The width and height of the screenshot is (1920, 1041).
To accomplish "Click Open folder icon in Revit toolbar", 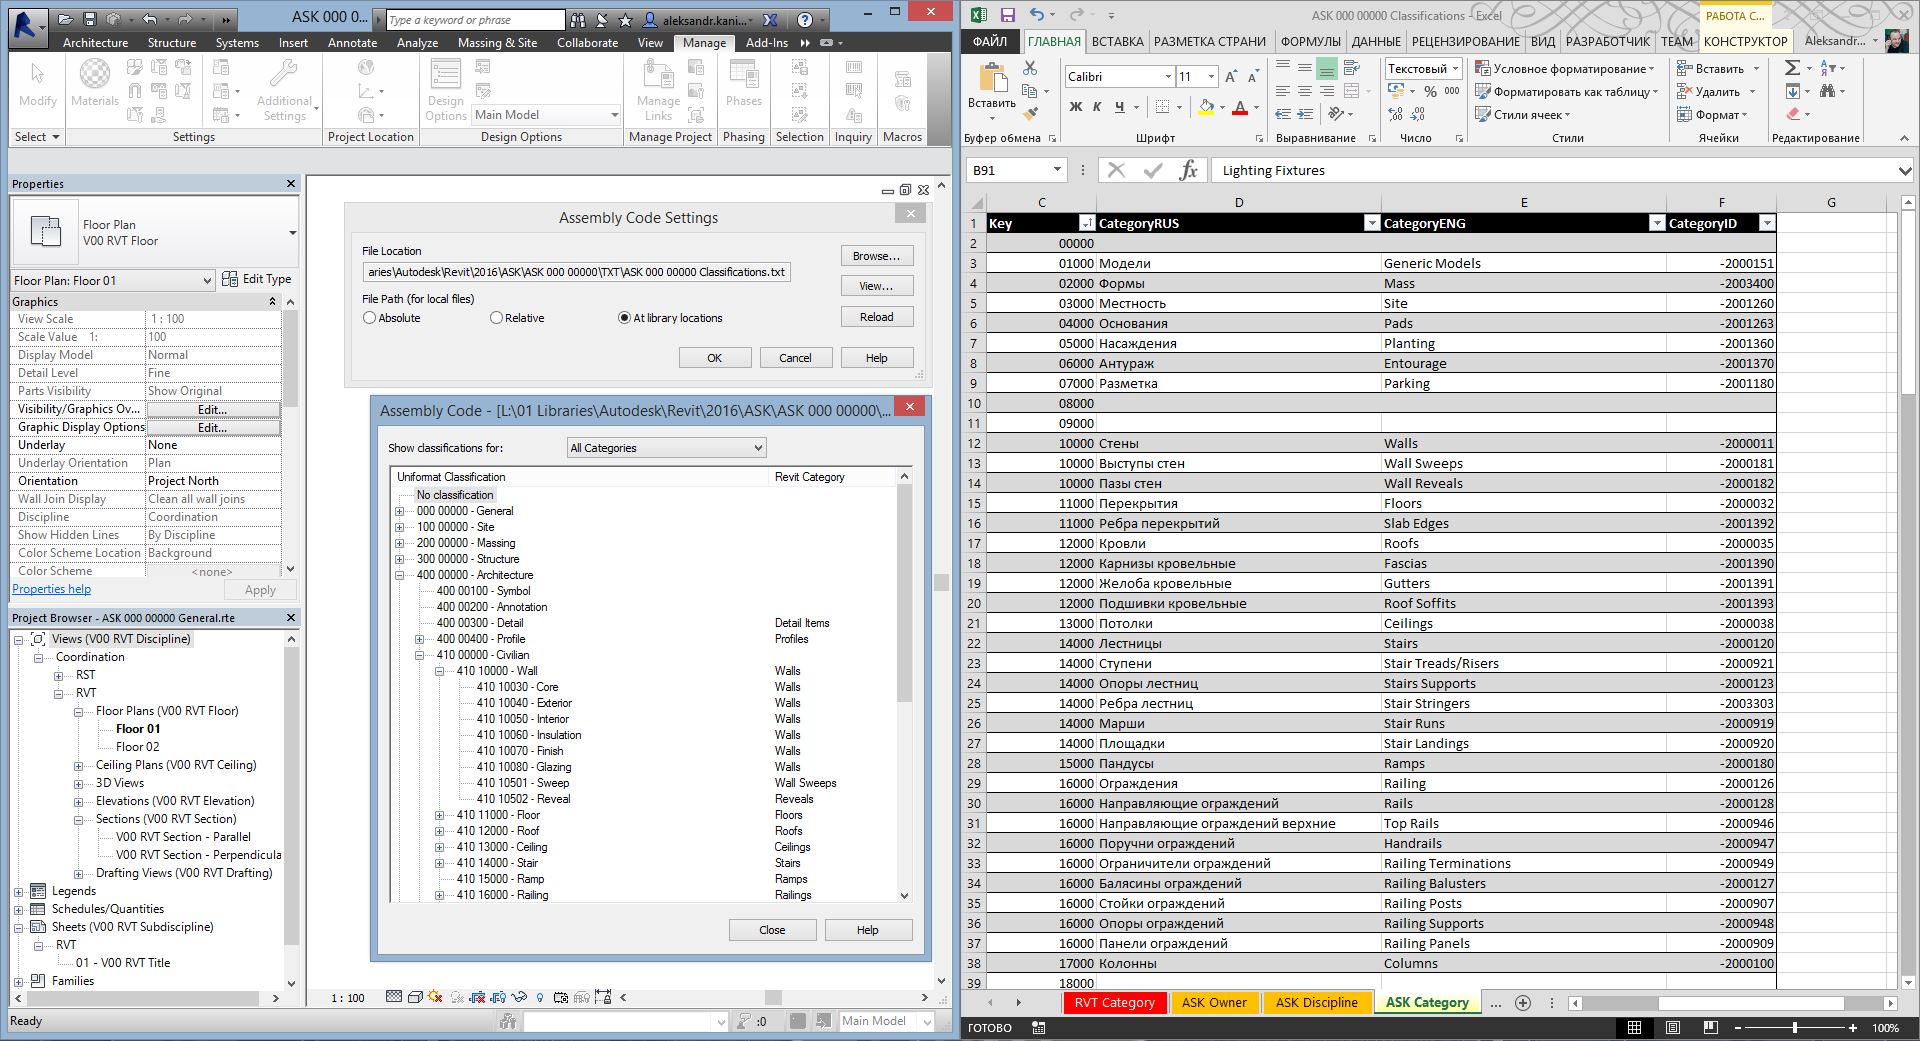I will point(65,19).
